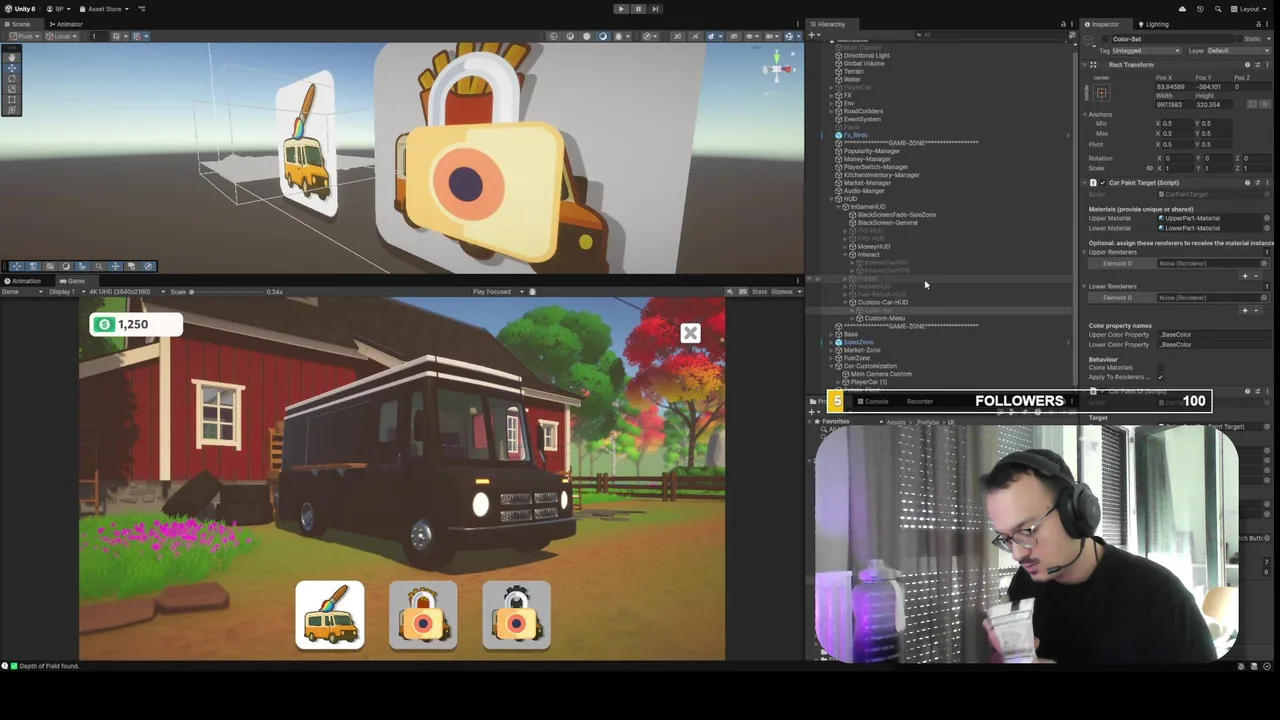The height and width of the screenshot is (720, 1280).
Task: Collapse the Car-Customization object
Action: [x=832, y=366]
